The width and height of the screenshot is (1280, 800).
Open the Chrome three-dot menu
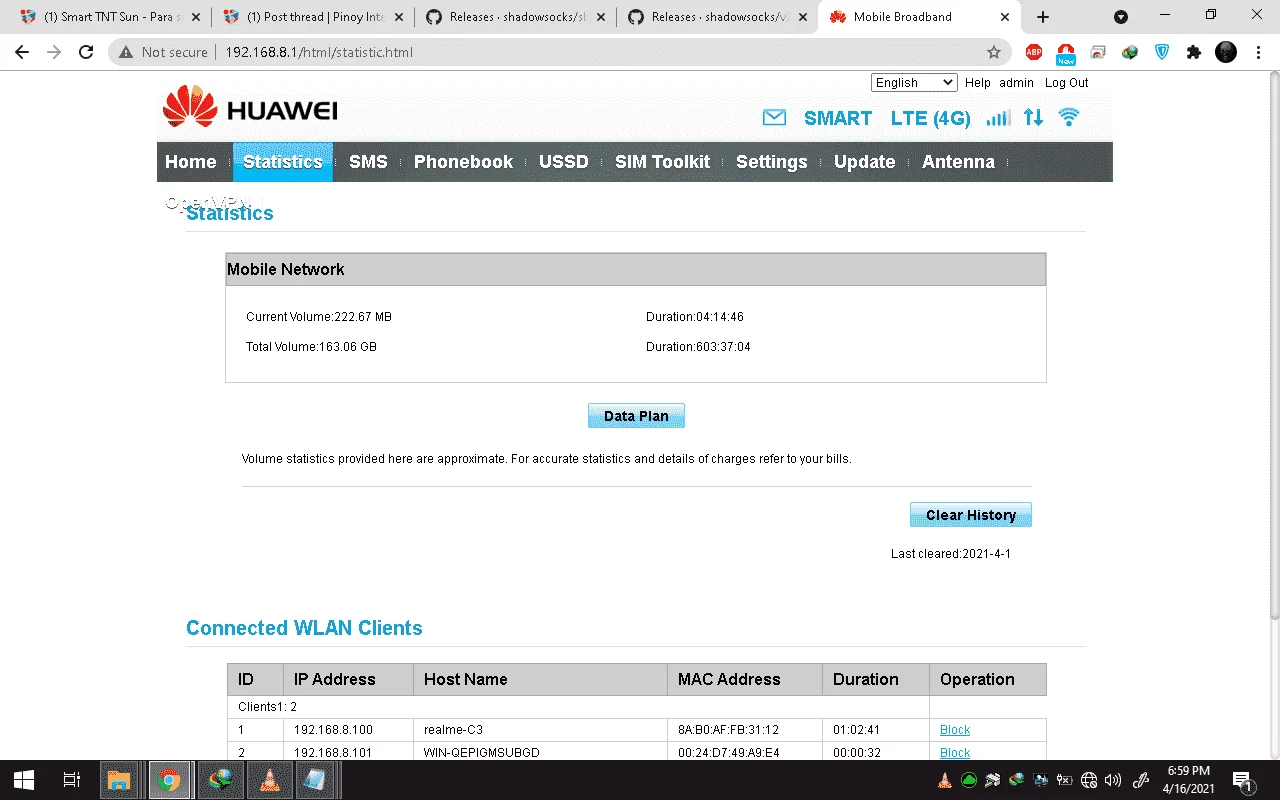click(x=1258, y=52)
